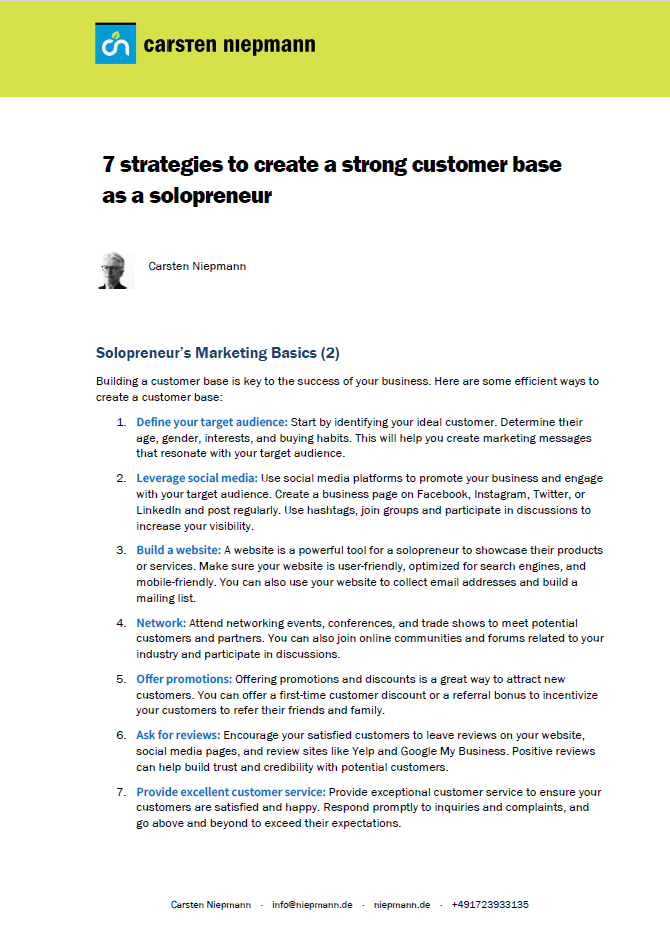Click the Offer promotions heading

184,679
